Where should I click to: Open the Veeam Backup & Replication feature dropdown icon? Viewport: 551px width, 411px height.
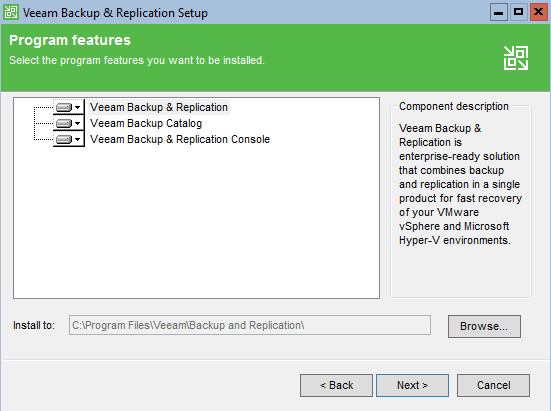[x=69, y=107]
